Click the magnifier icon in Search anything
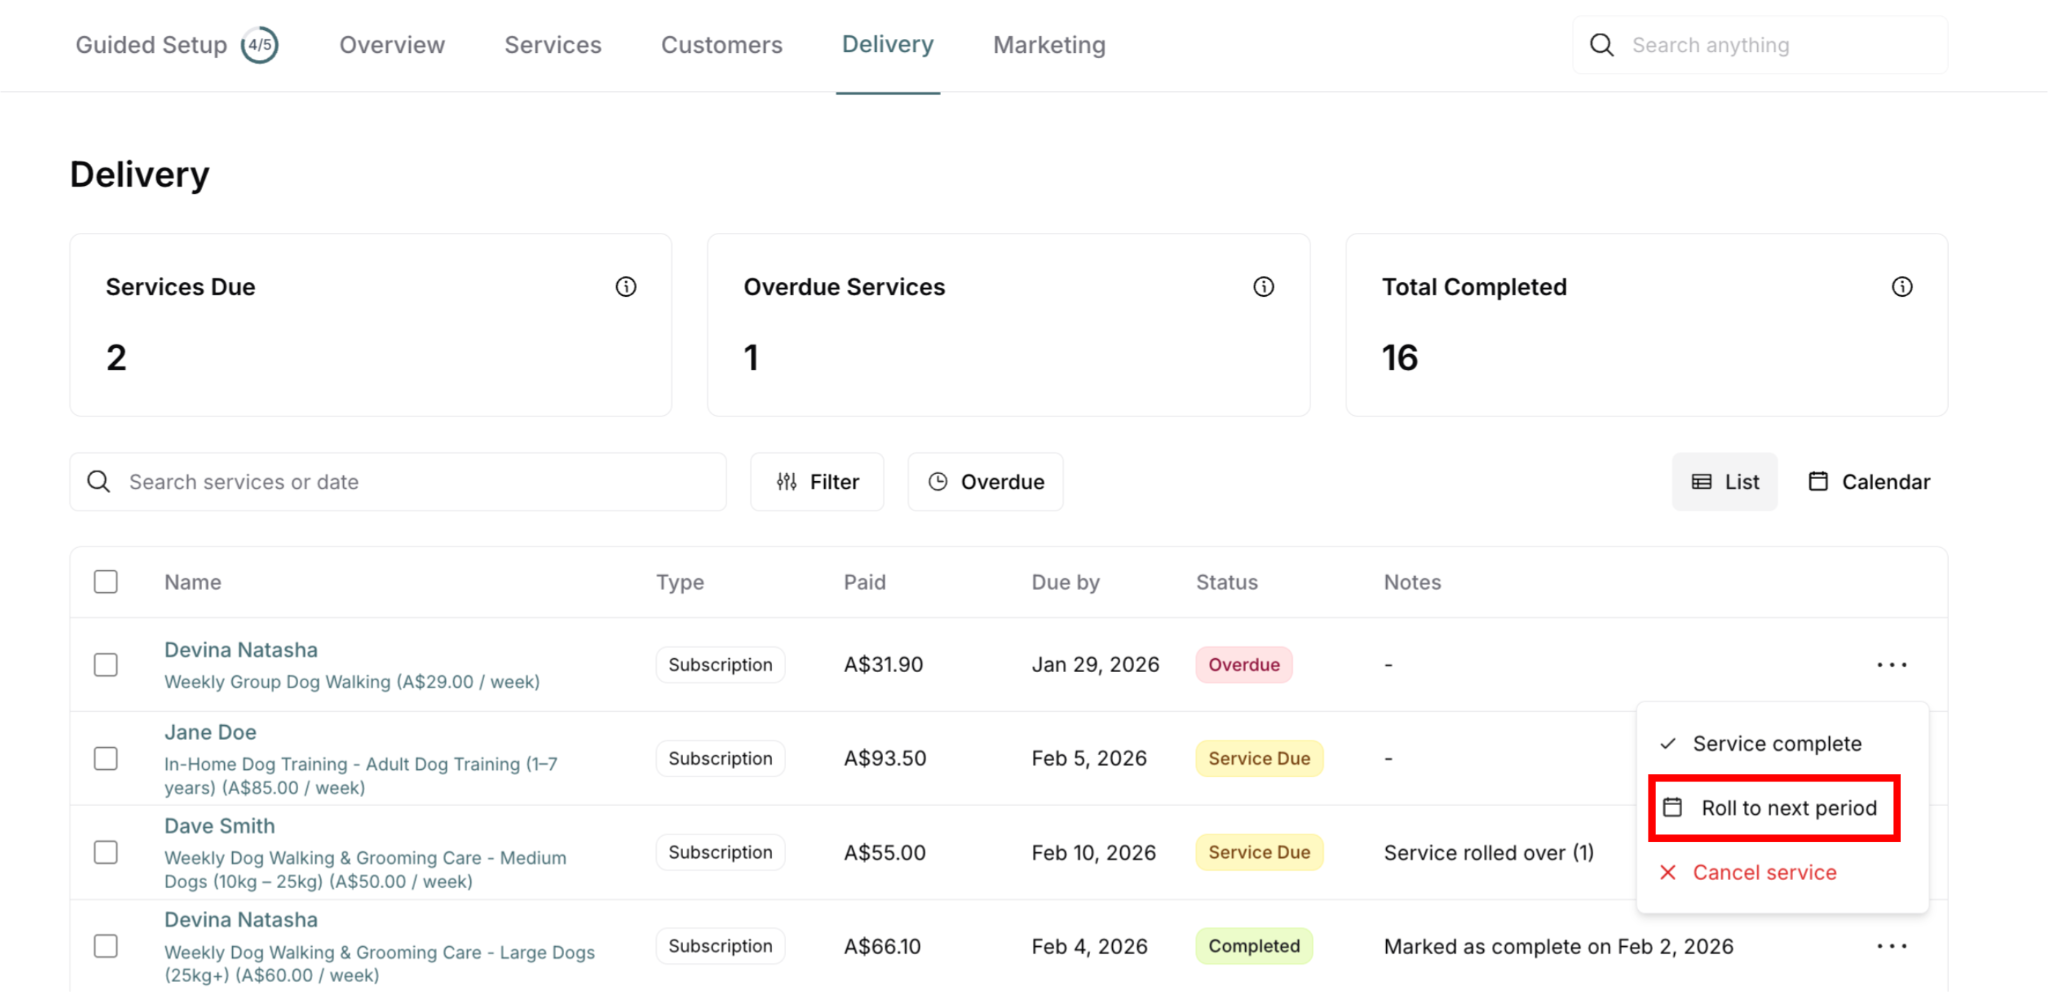Viewport: 2048px width, 992px height. [x=1602, y=45]
